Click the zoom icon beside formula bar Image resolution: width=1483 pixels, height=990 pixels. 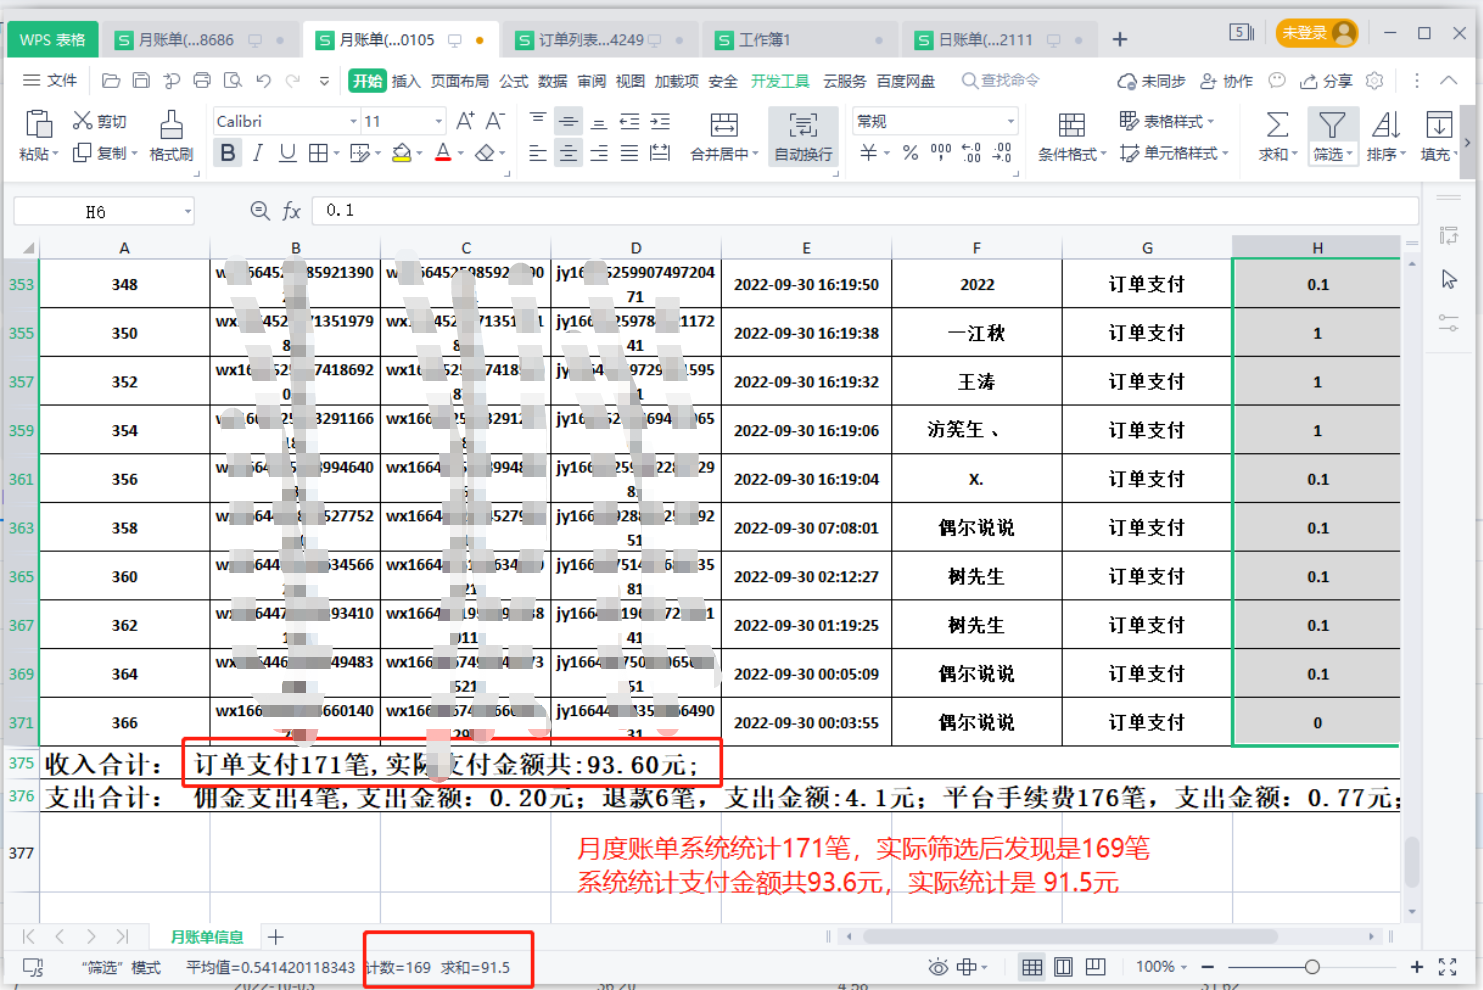tap(260, 210)
